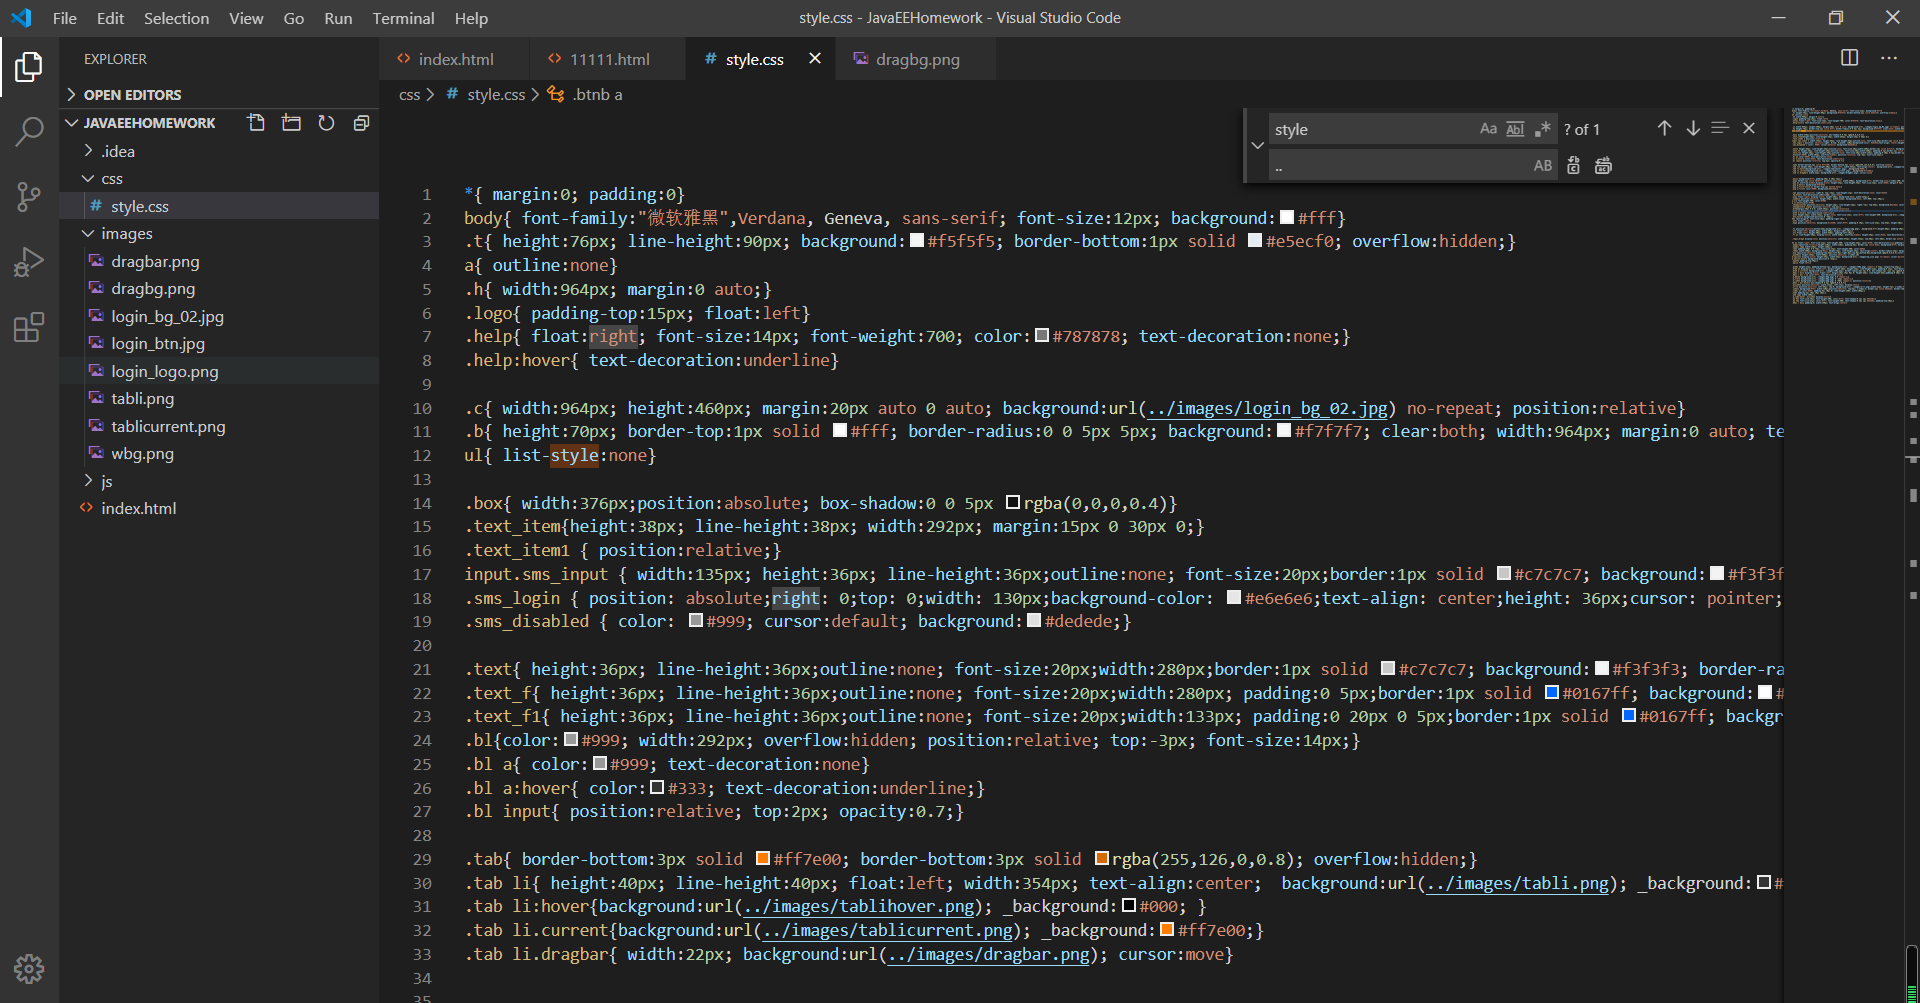Open the Terminal menu
Screen dimensions: 1920x1003
point(403,18)
